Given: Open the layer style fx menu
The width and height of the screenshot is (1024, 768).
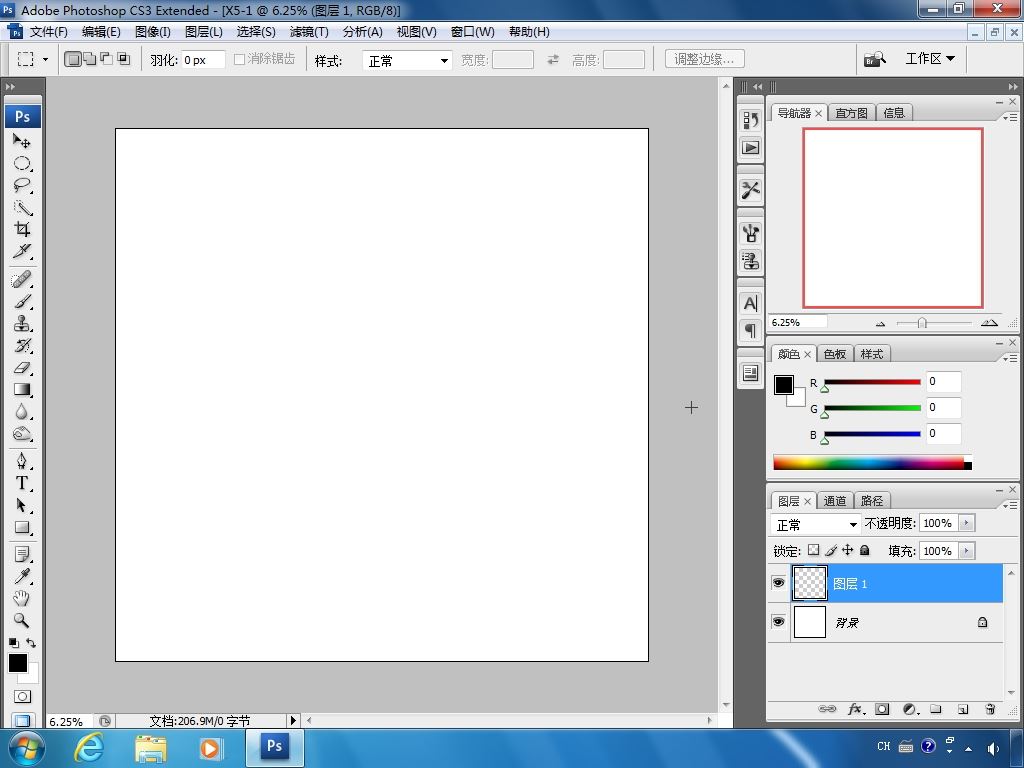Looking at the screenshot, I should click(x=855, y=709).
